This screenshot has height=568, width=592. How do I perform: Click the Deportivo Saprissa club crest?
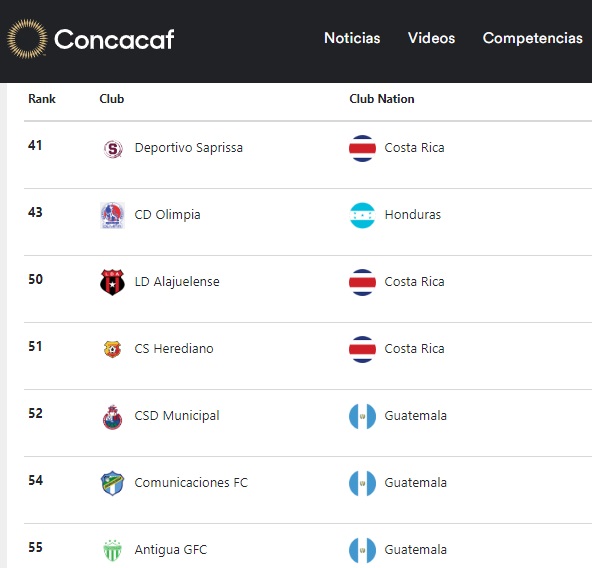pos(113,148)
